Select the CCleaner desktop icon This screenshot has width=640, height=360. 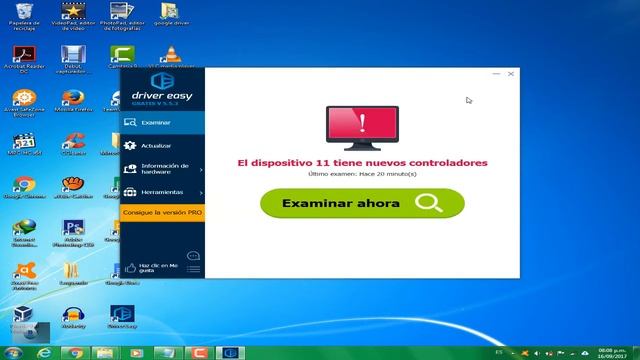[x=73, y=144]
